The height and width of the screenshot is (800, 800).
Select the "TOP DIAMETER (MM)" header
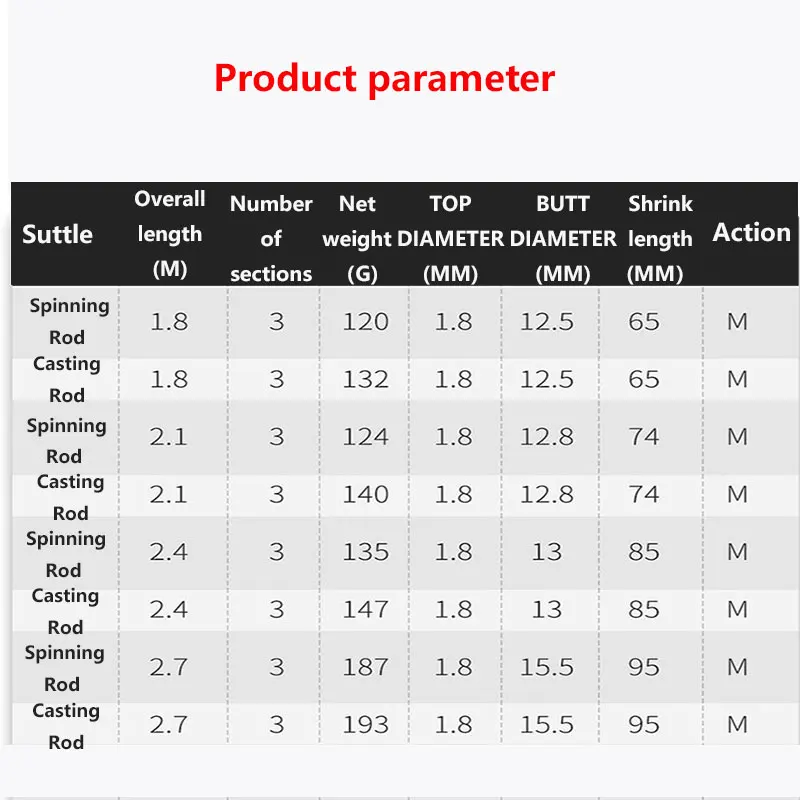450,239
